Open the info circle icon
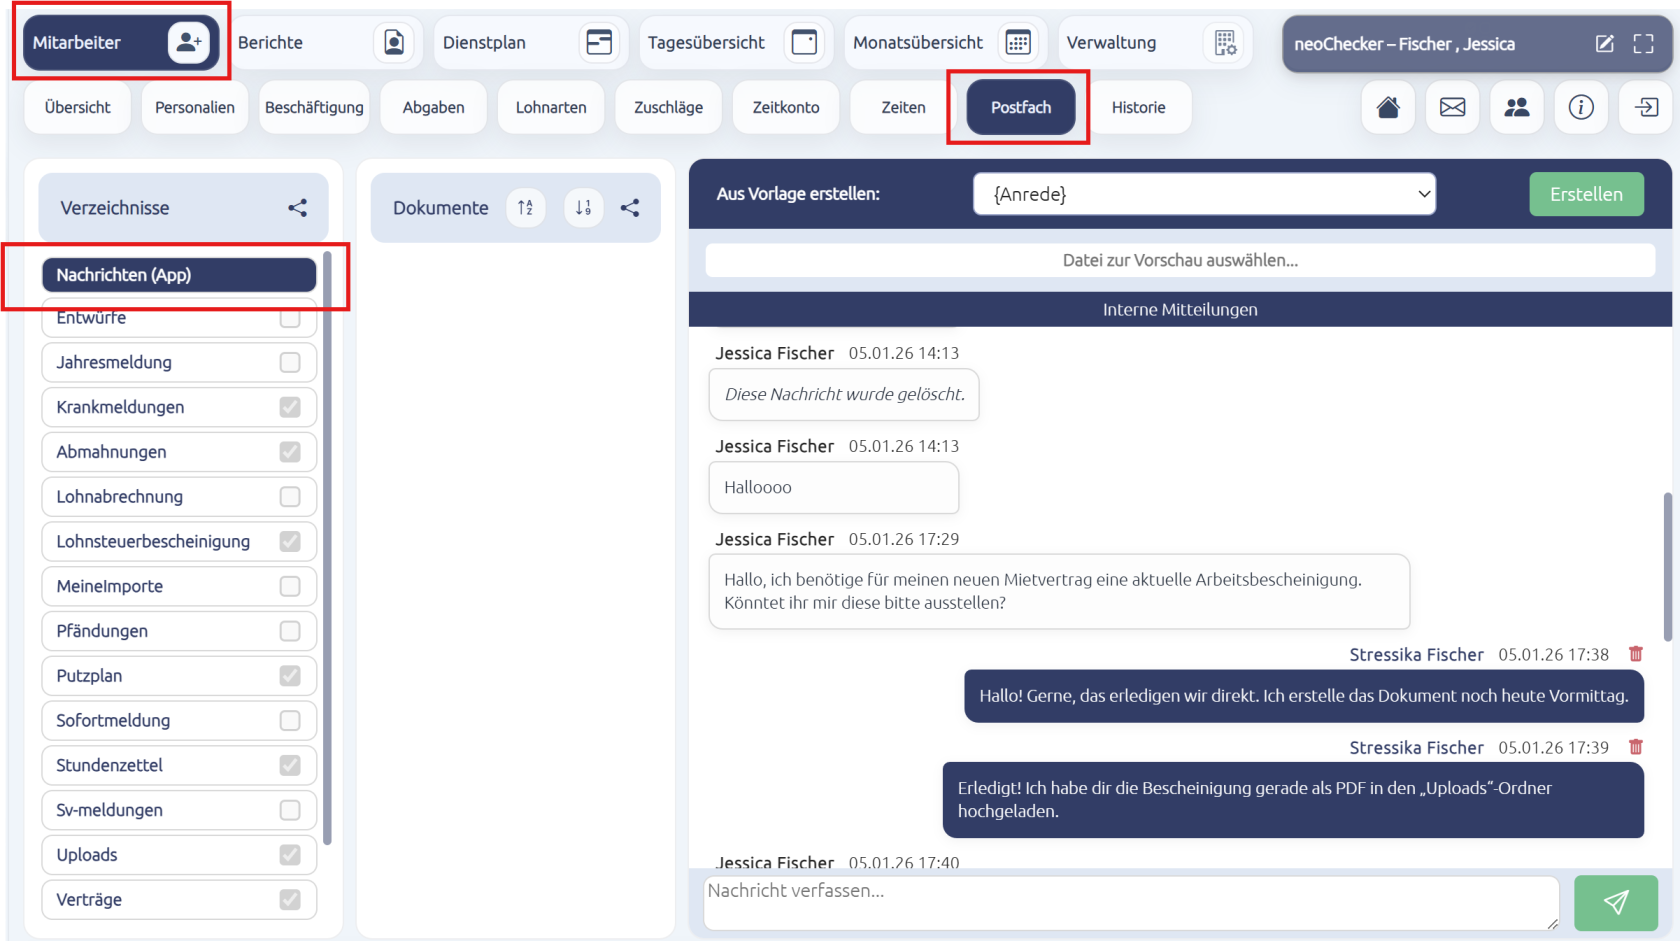Image resolution: width=1680 pixels, height=941 pixels. [x=1581, y=107]
